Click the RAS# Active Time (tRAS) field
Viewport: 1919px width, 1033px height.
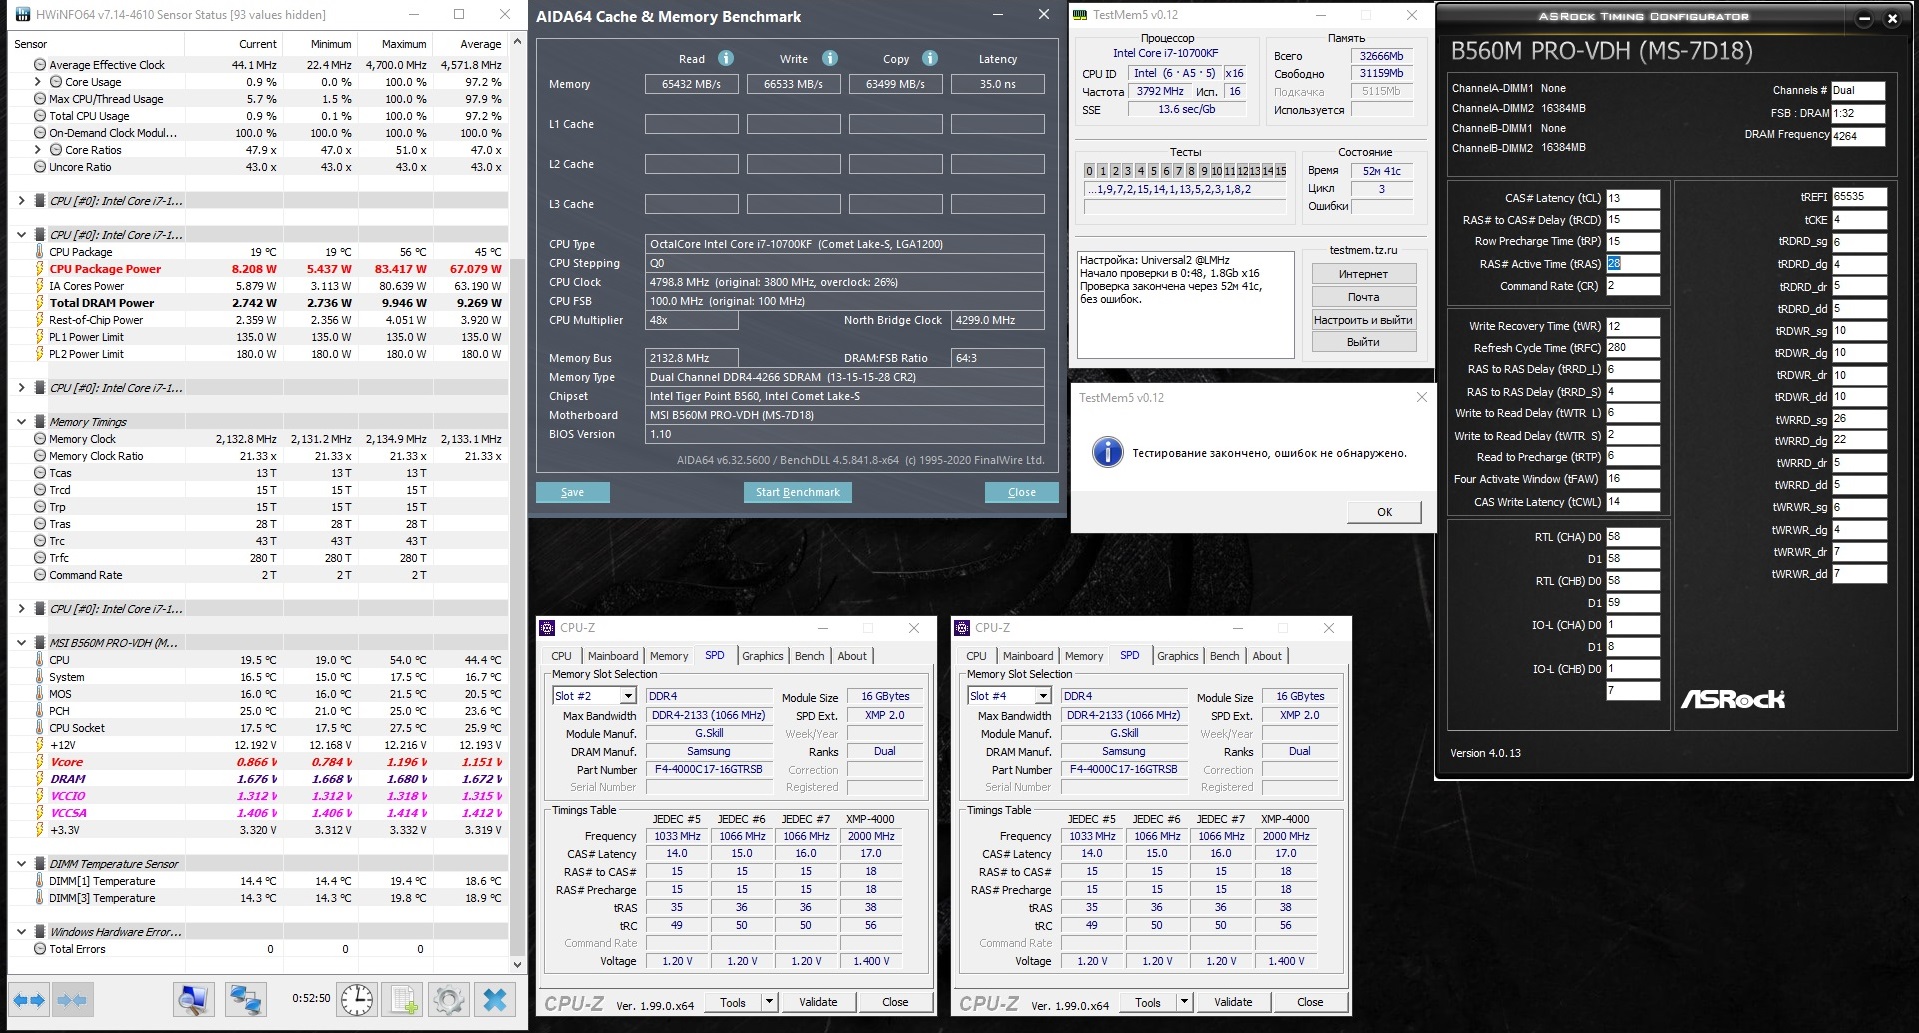click(1633, 264)
